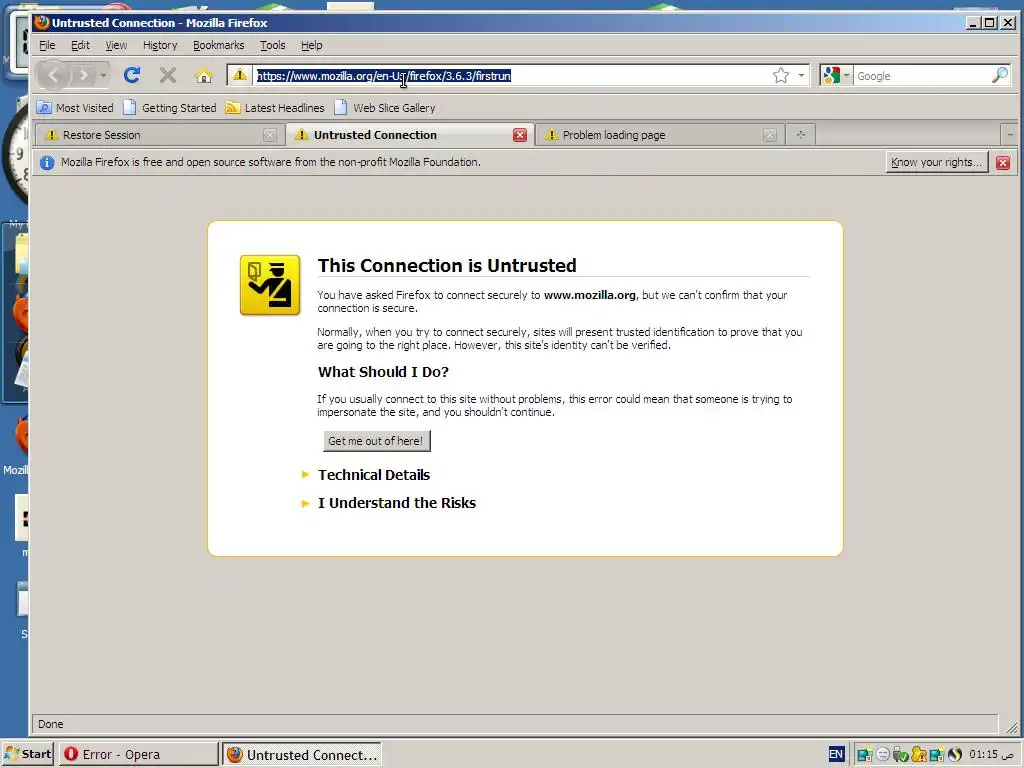The height and width of the screenshot is (768, 1024).
Task: Click the blue info icon in notification bar
Action: 46,163
